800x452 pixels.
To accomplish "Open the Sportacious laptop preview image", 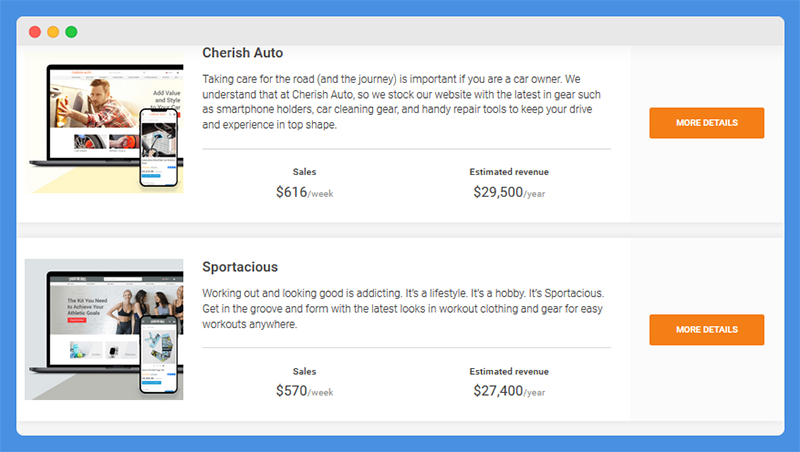I will click(x=104, y=329).
